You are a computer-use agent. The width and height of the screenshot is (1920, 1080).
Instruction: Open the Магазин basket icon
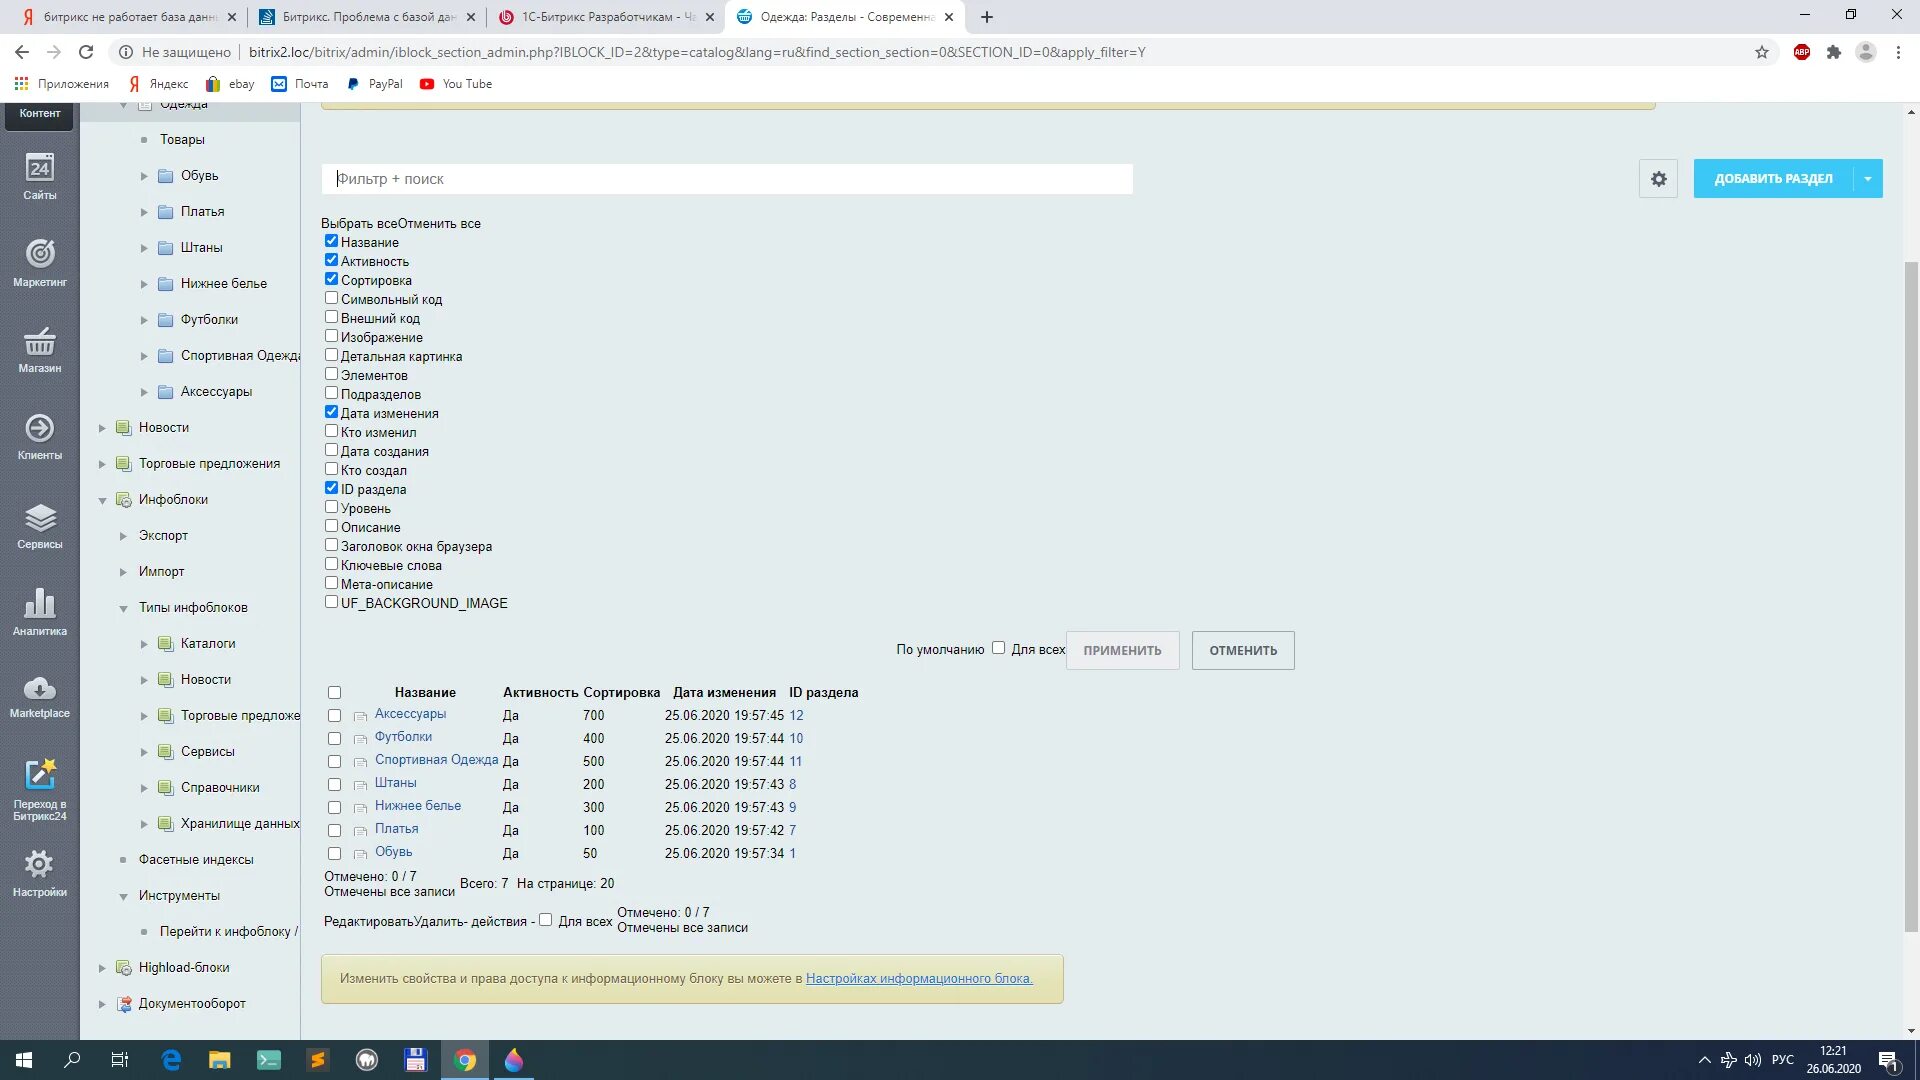(x=40, y=349)
